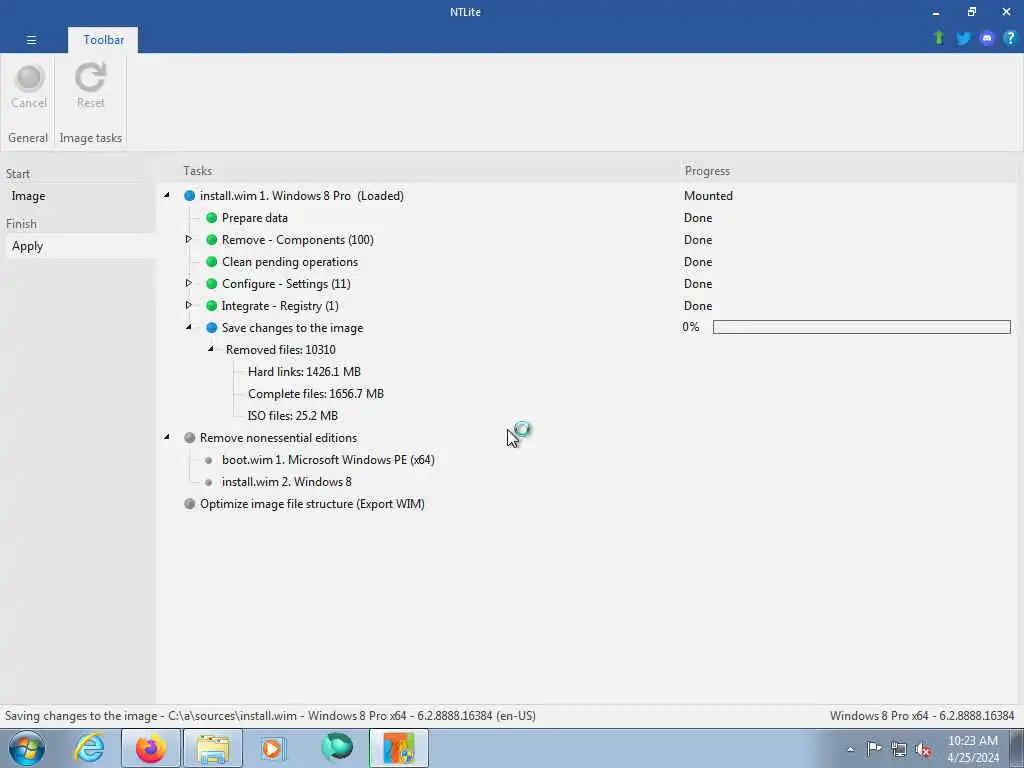
Task: Click blue dot beside Save changes to the image
Action: (x=212, y=328)
